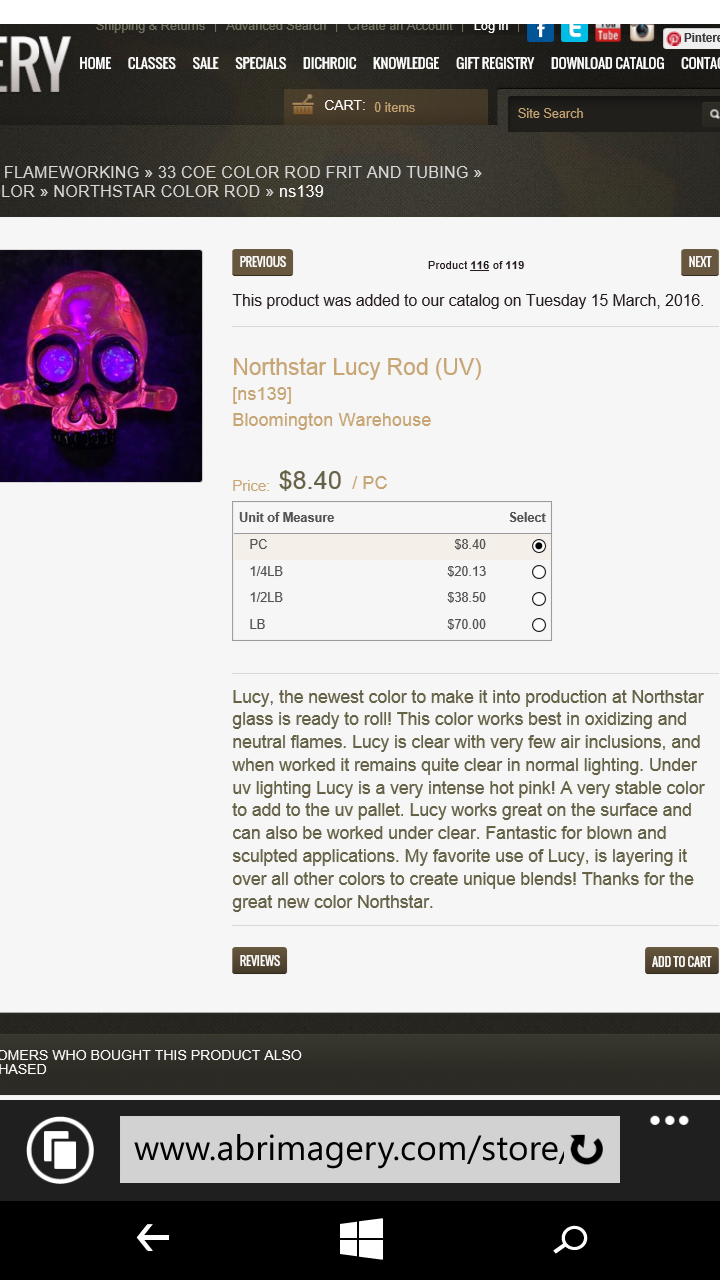Reload the page with the refresh icon

coord(587,1149)
